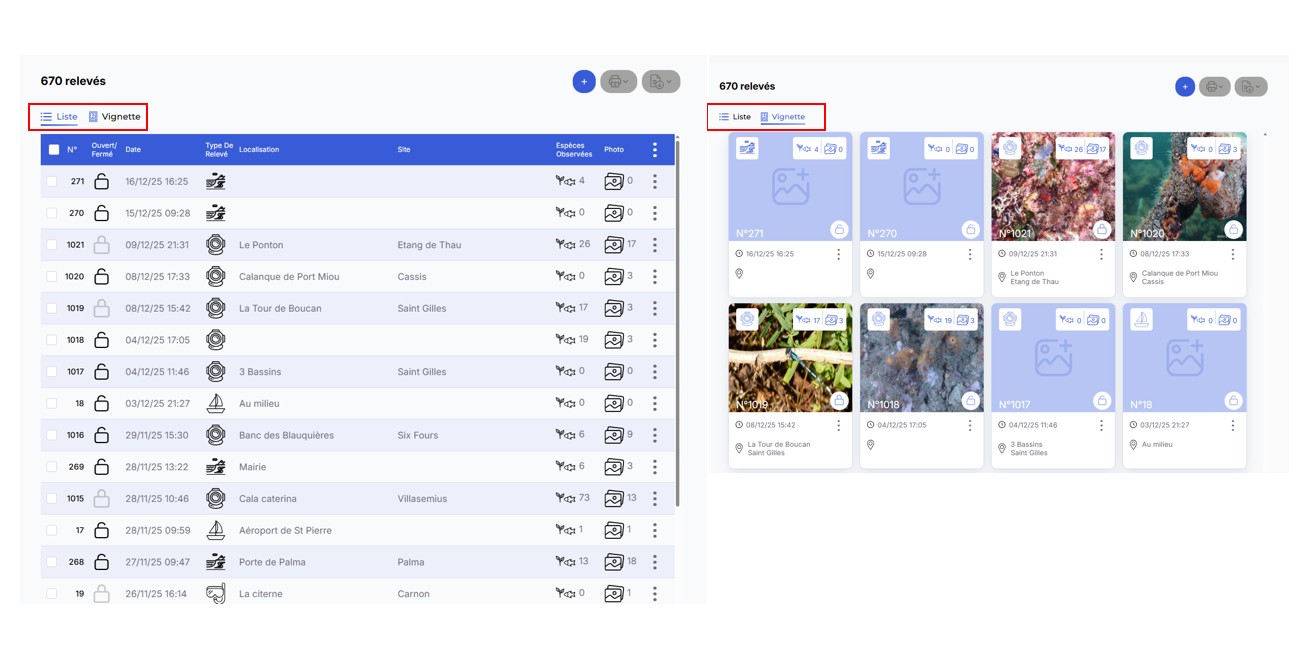
Task: Open the three-dot column menu in the table header
Action: pyautogui.click(x=655, y=150)
